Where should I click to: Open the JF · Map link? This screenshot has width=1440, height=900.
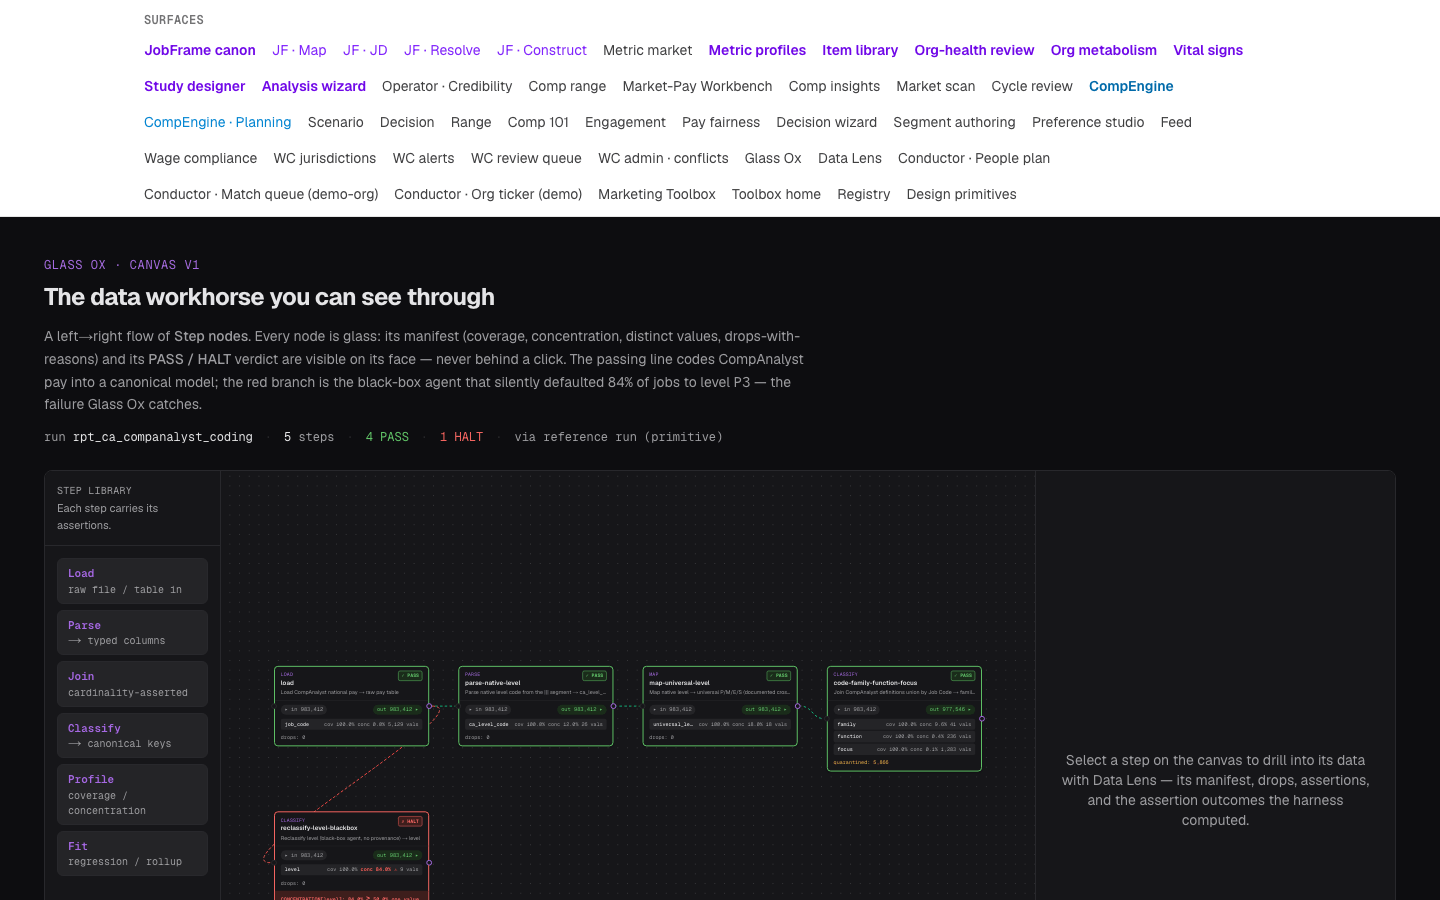click(299, 50)
